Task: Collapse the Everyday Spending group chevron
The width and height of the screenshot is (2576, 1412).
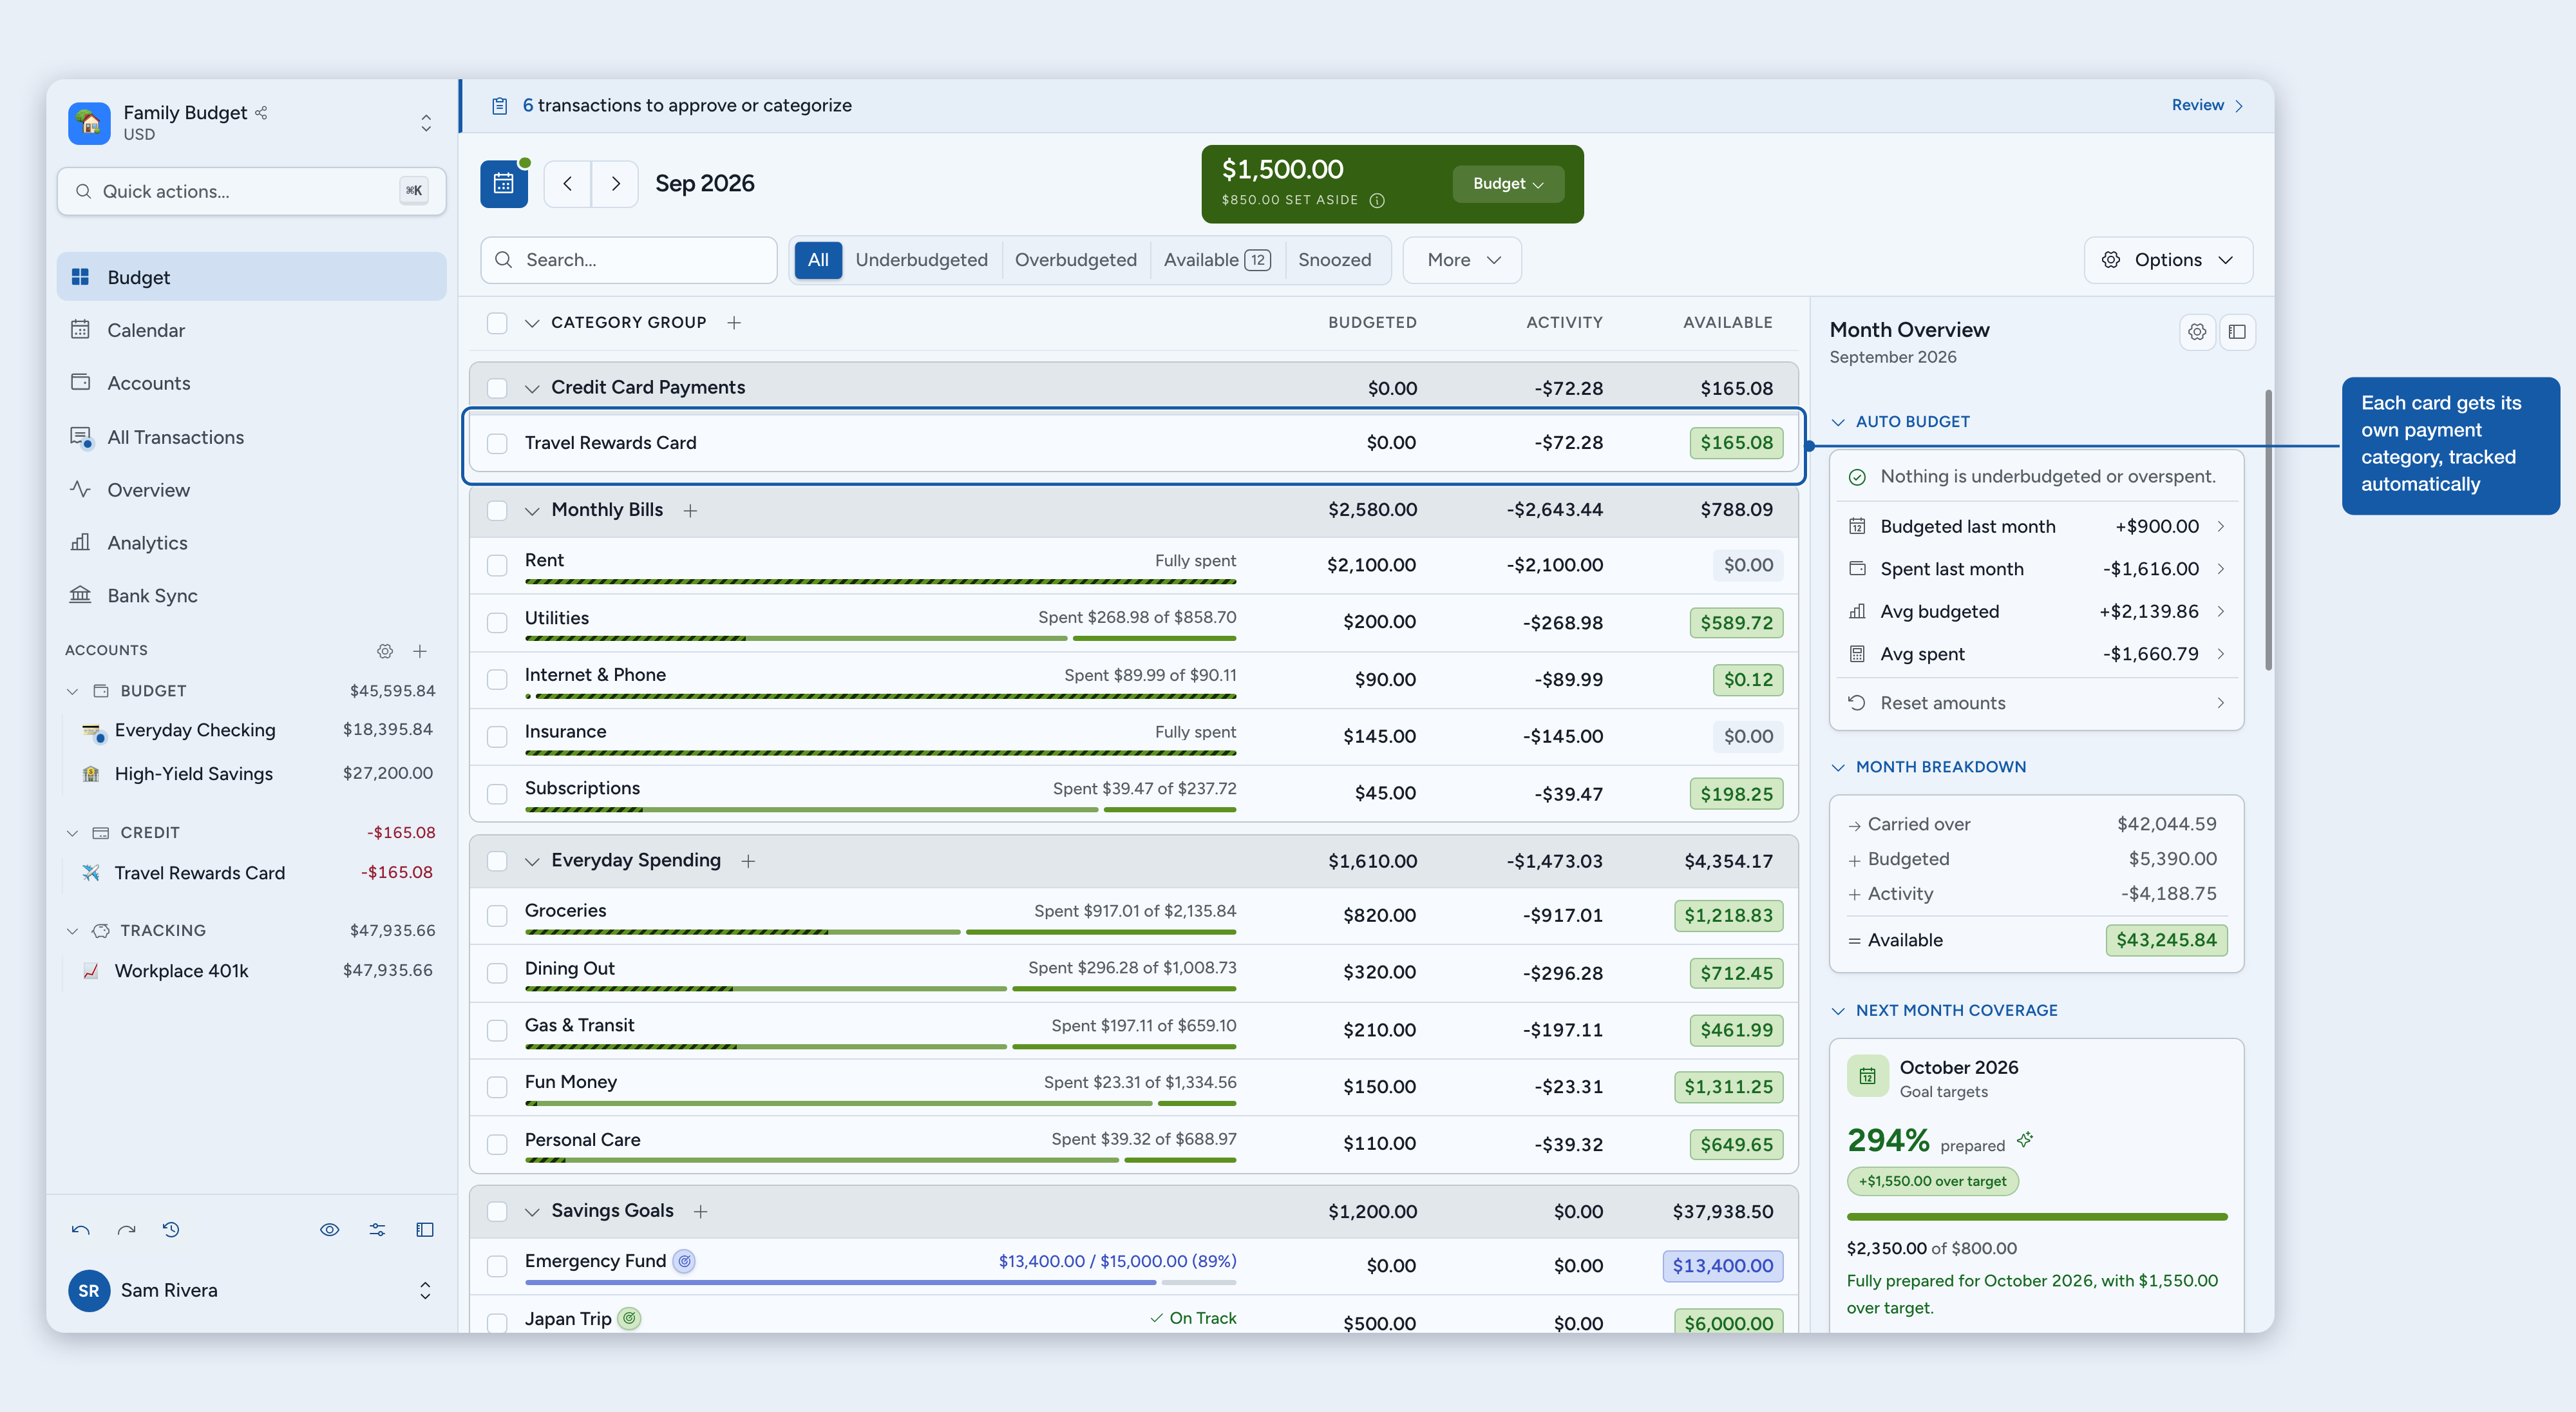Action: 532,861
